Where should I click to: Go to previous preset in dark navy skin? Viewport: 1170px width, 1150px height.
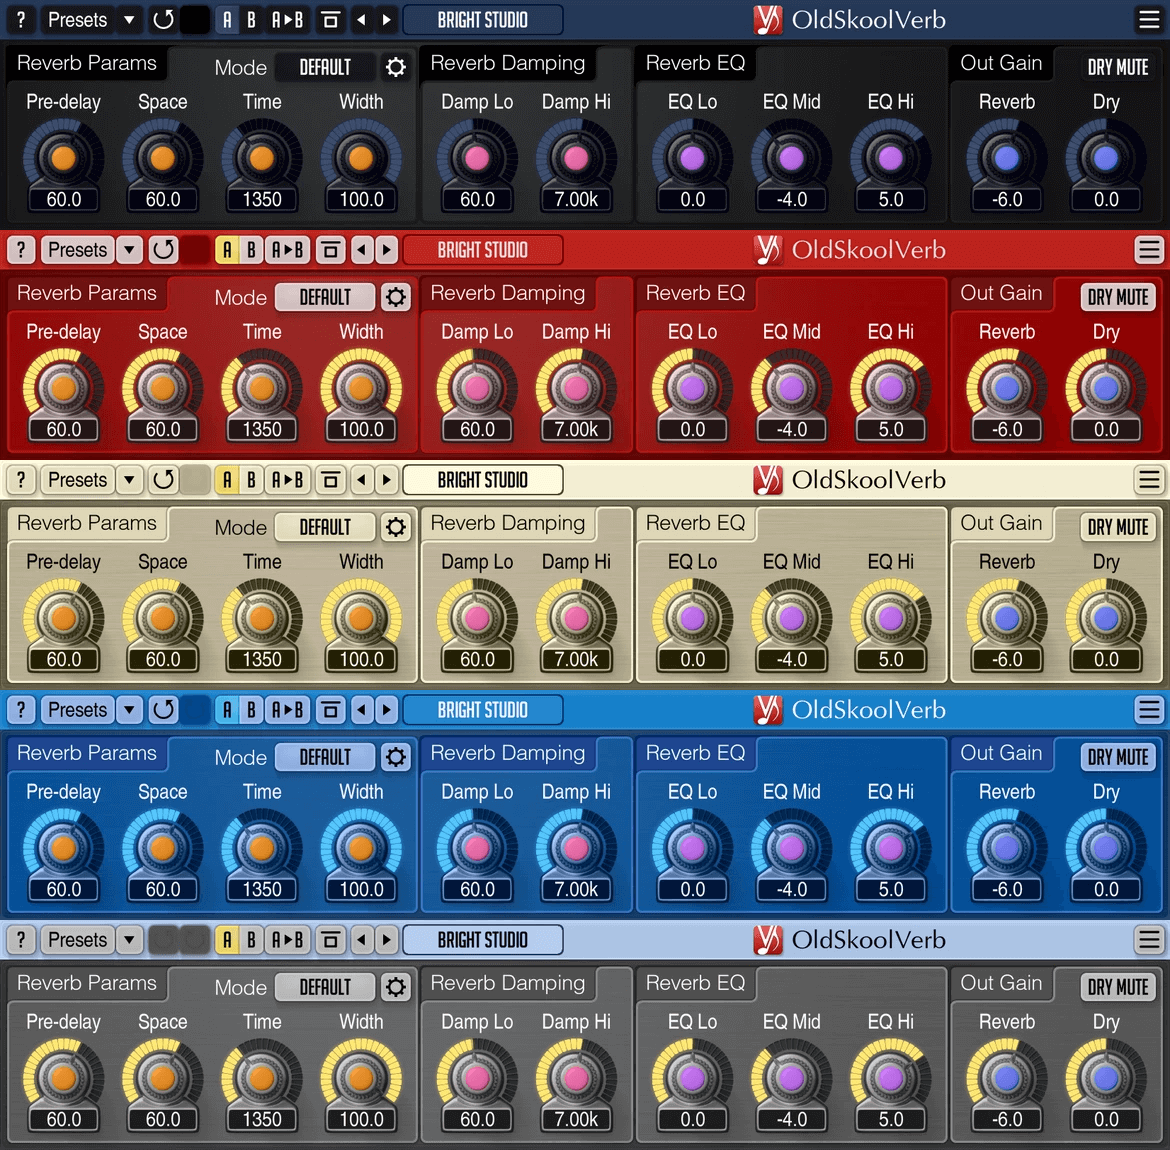coord(362,20)
